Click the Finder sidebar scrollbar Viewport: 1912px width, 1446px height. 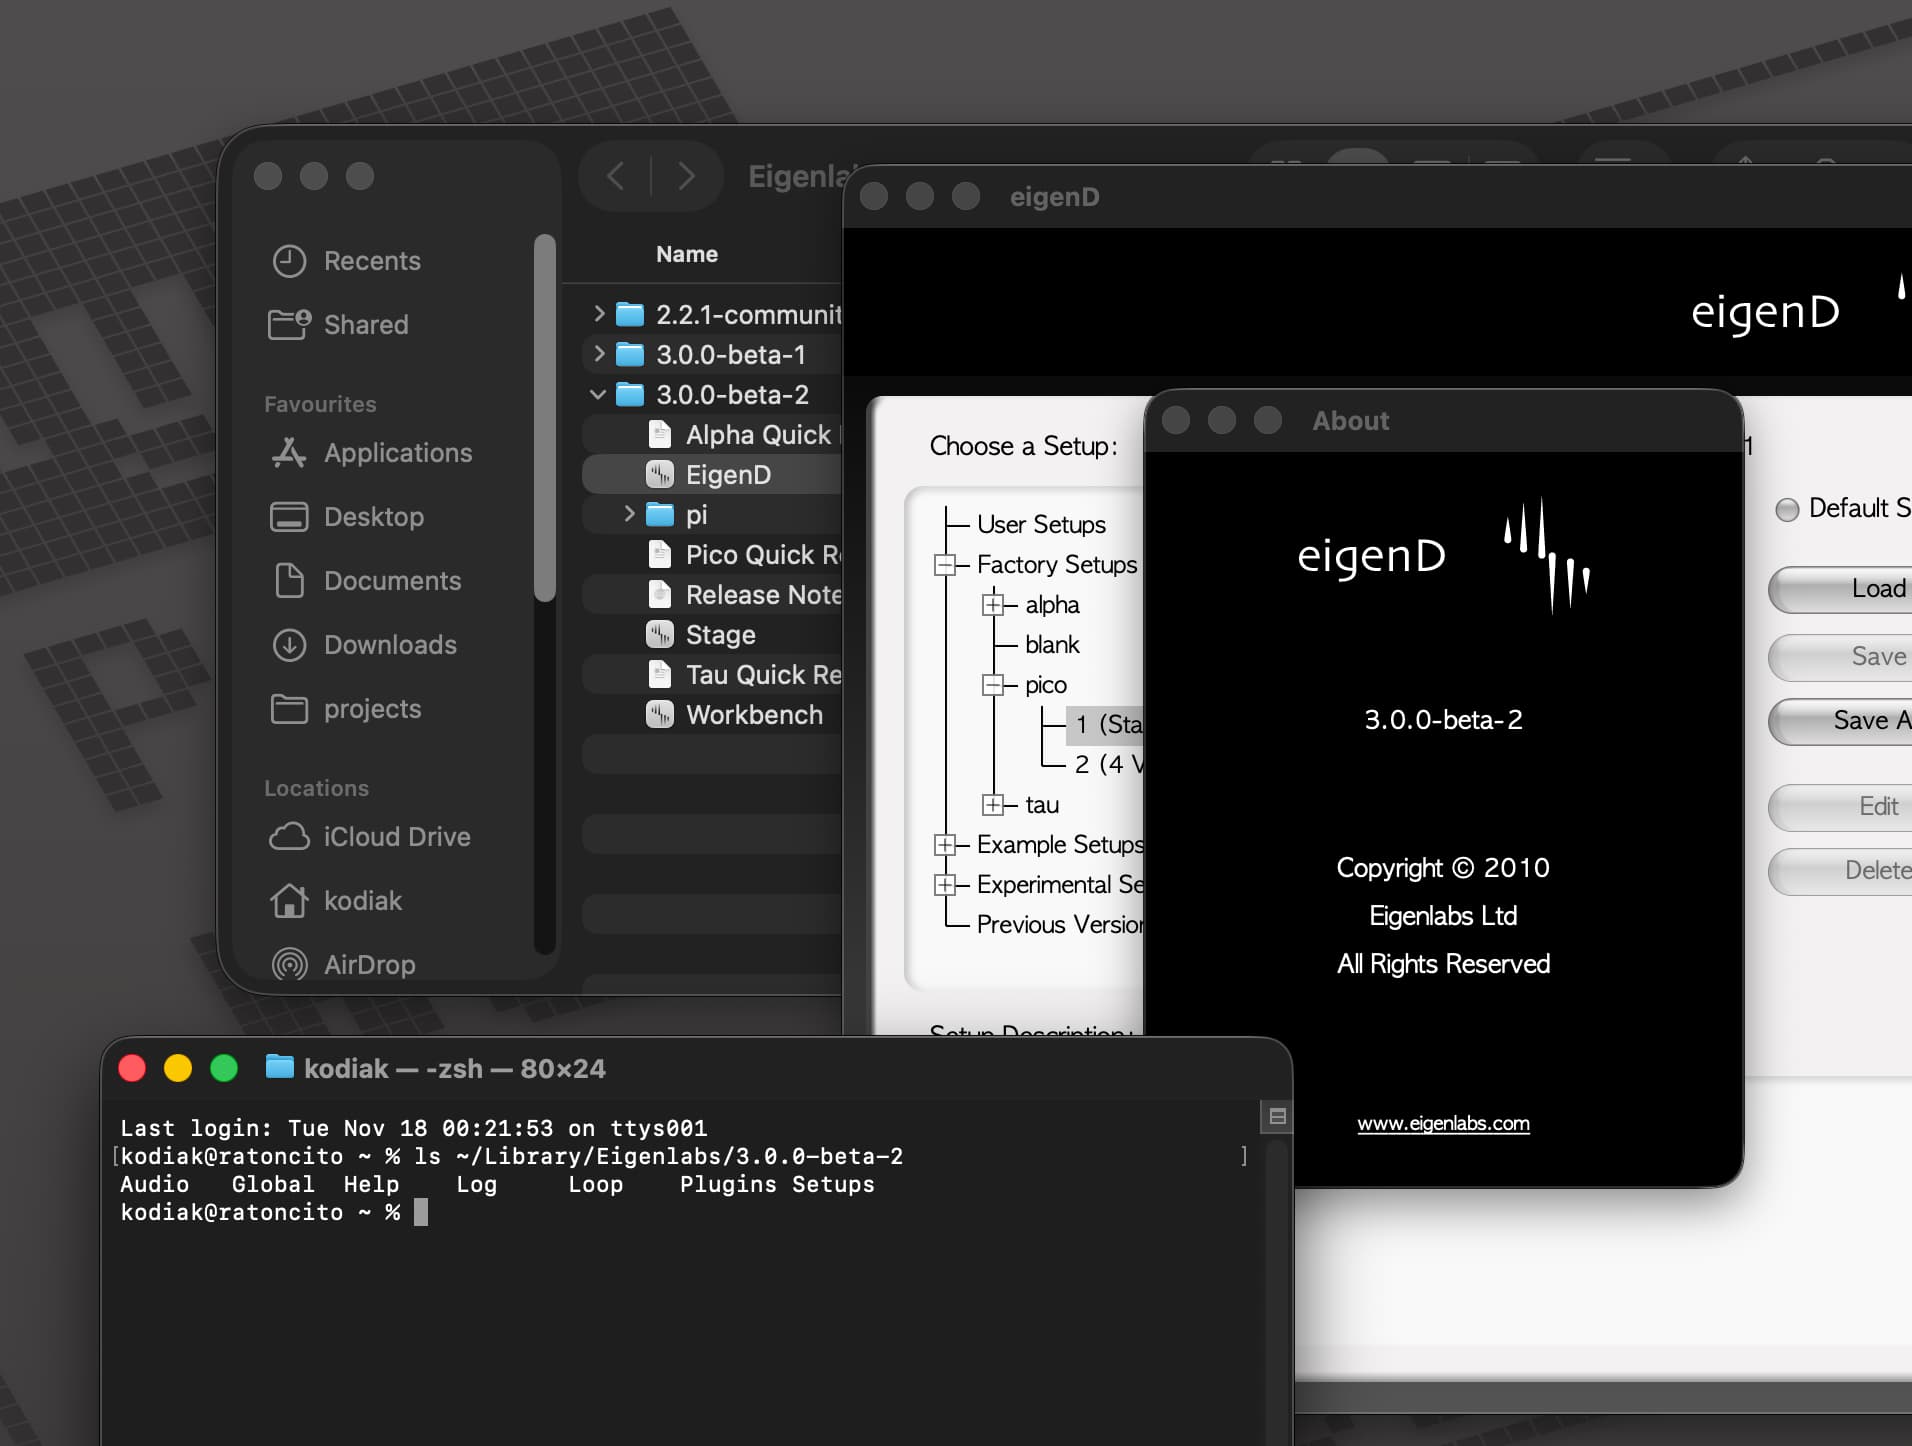pyautogui.click(x=544, y=420)
